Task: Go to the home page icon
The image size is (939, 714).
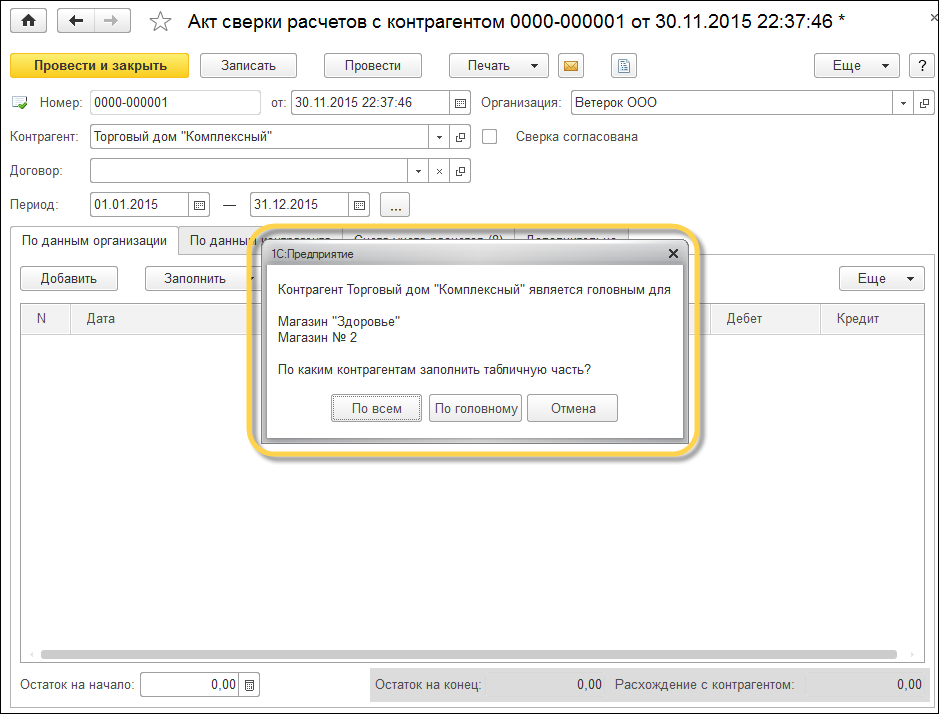Action: click(28, 22)
